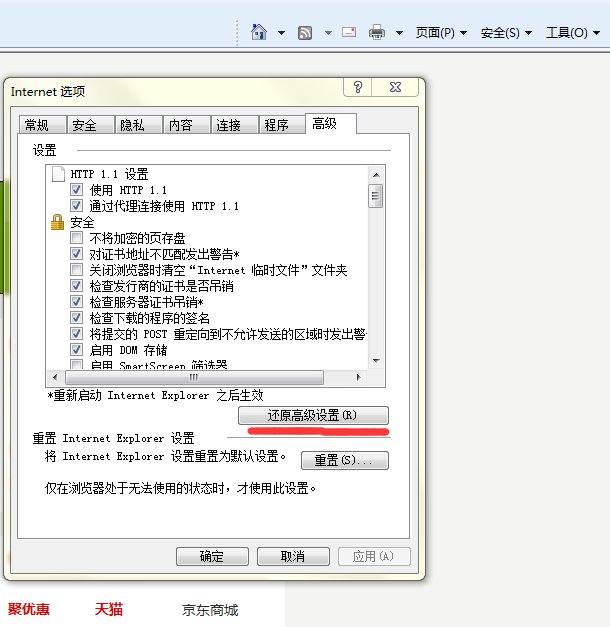Disable 启用 DOM 存储 checkbox
This screenshot has height=627, width=610.
(76, 349)
